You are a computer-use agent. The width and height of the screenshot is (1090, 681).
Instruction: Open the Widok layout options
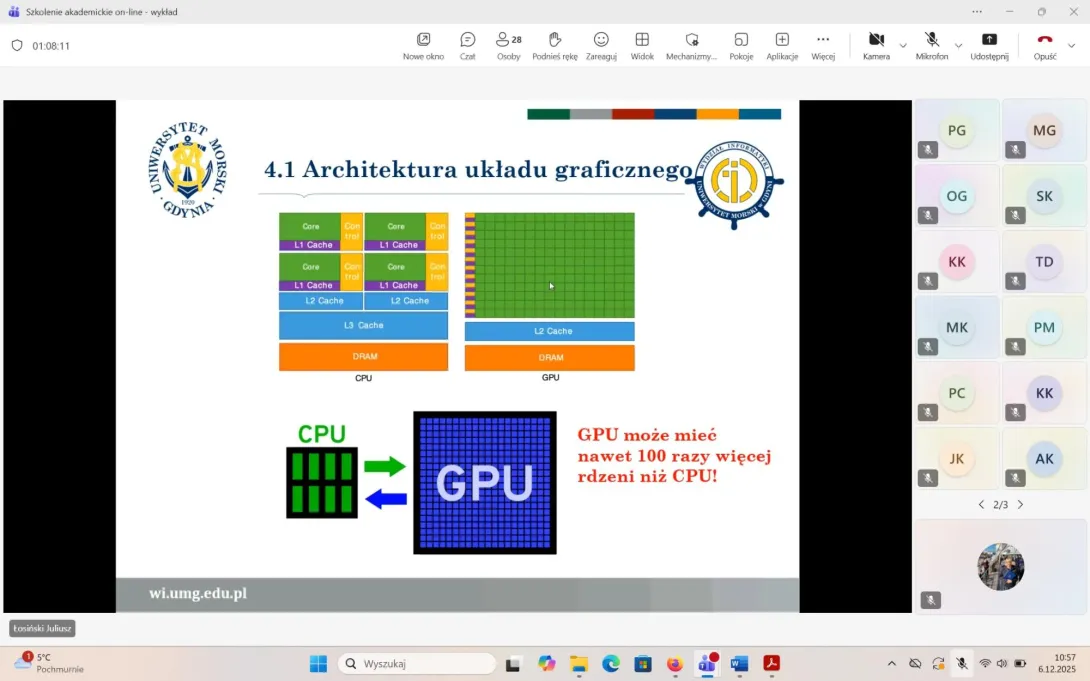tap(642, 45)
